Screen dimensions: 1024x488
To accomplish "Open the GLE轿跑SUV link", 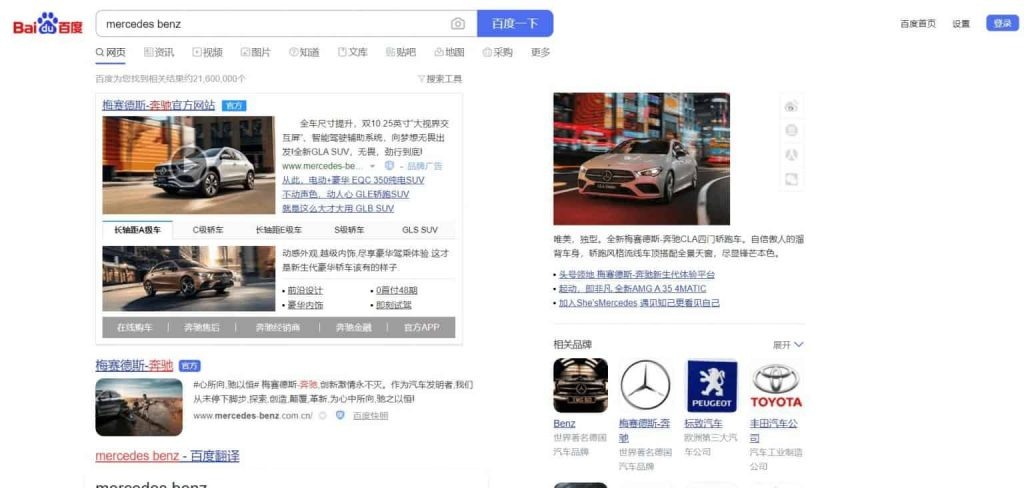I will click(345, 194).
